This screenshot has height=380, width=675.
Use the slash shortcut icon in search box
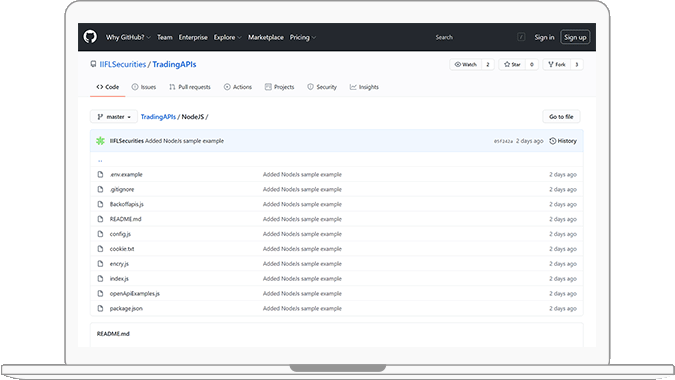coord(521,37)
